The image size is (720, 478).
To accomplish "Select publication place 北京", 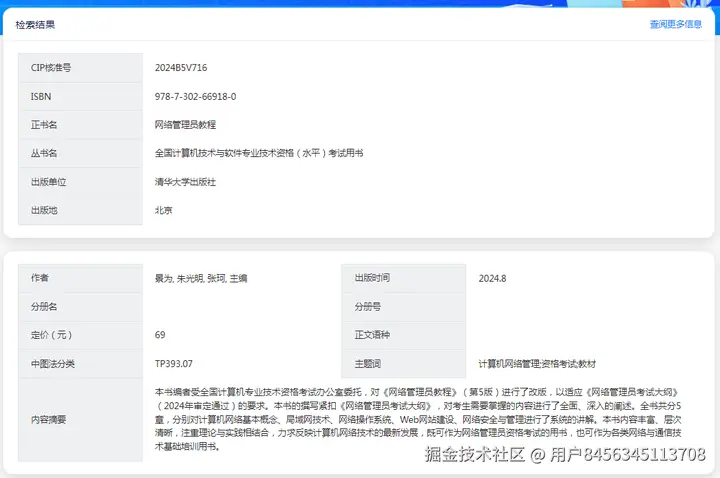I will (163, 210).
